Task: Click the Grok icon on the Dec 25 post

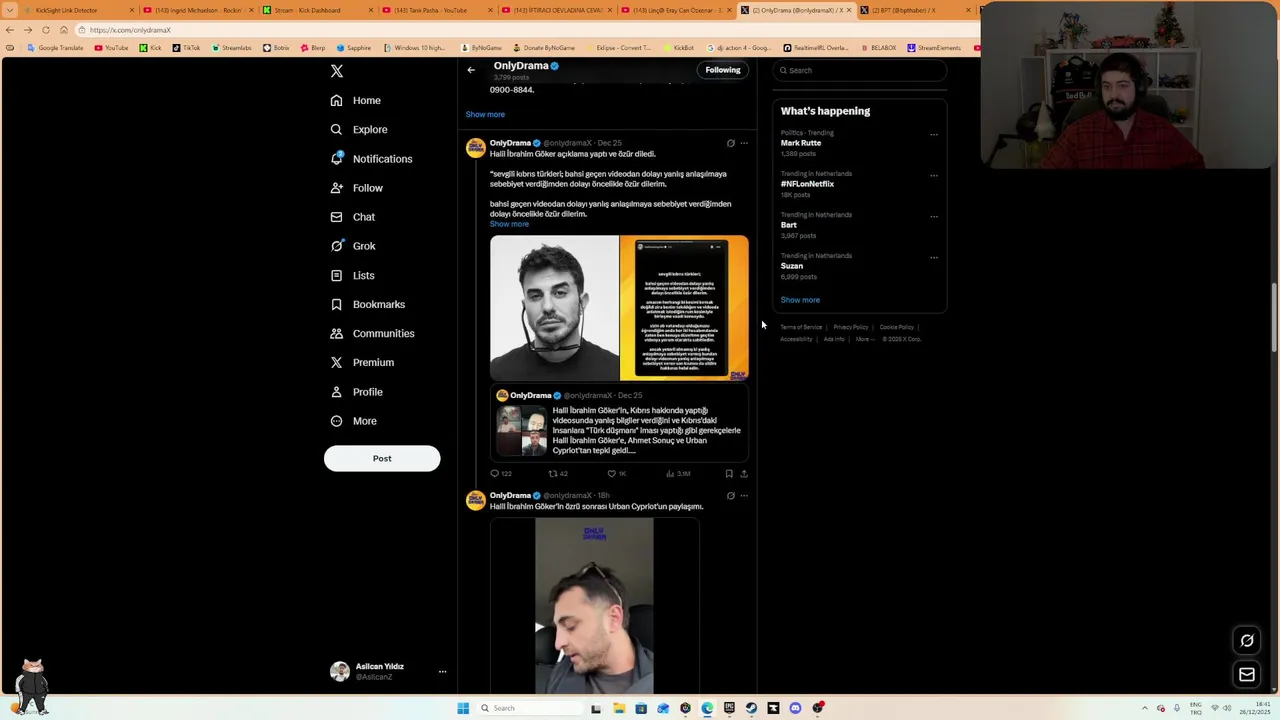Action: click(x=730, y=143)
